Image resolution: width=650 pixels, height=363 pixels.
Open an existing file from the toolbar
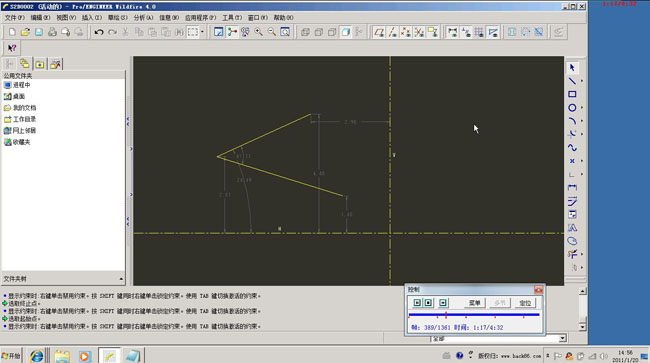pyautogui.click(x=25, y=32)
